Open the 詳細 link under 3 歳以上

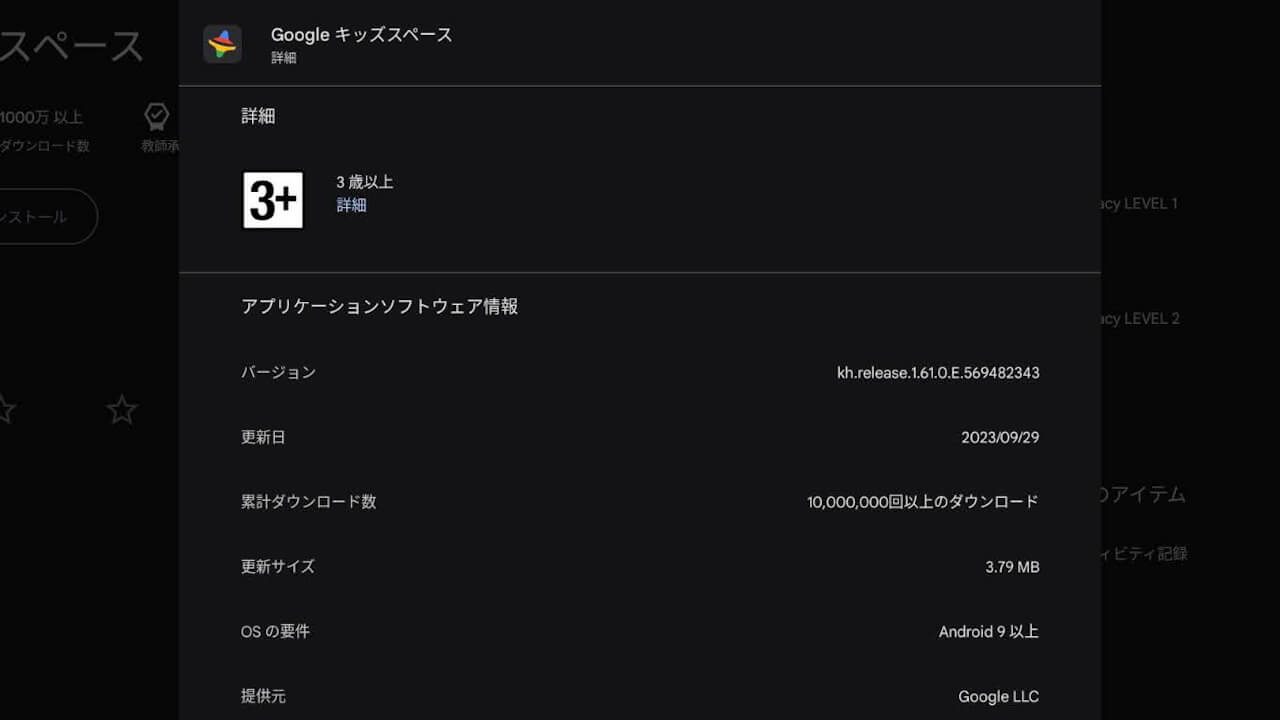click(351, 205)
